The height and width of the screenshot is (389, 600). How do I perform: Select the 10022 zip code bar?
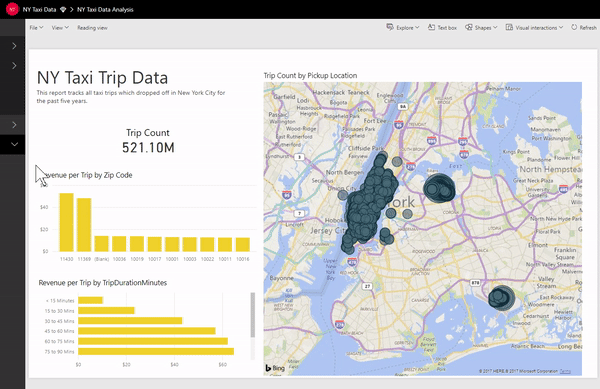pos(207,244)
